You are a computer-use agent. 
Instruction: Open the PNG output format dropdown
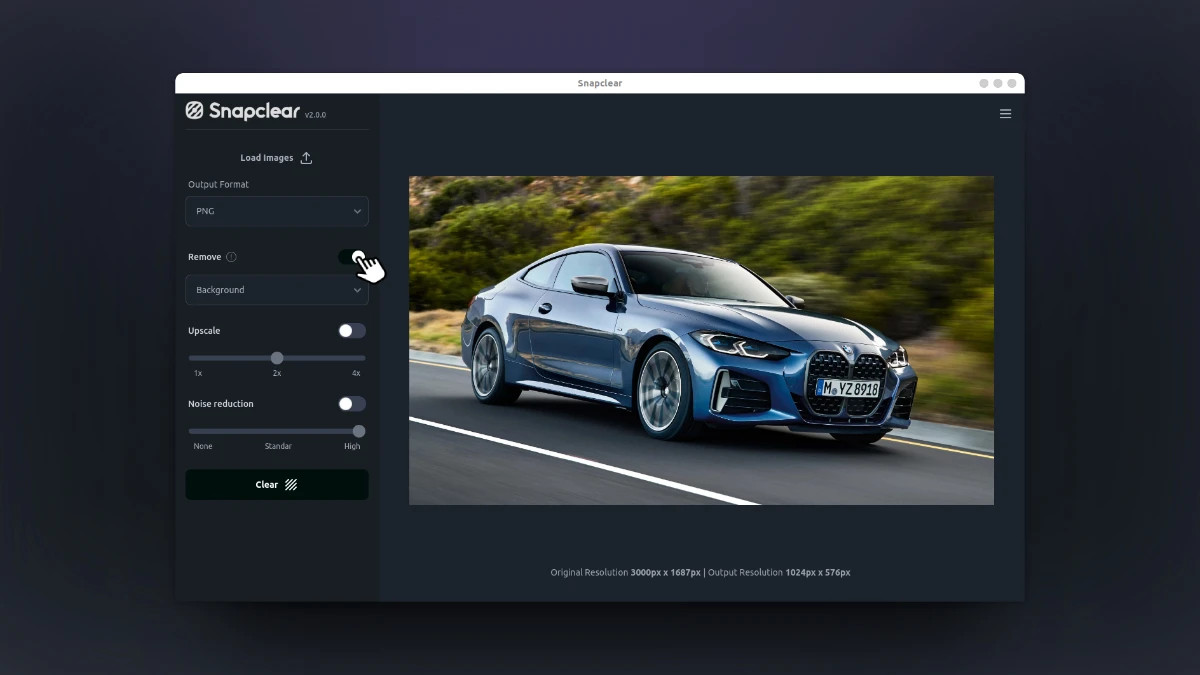point(277,212)
